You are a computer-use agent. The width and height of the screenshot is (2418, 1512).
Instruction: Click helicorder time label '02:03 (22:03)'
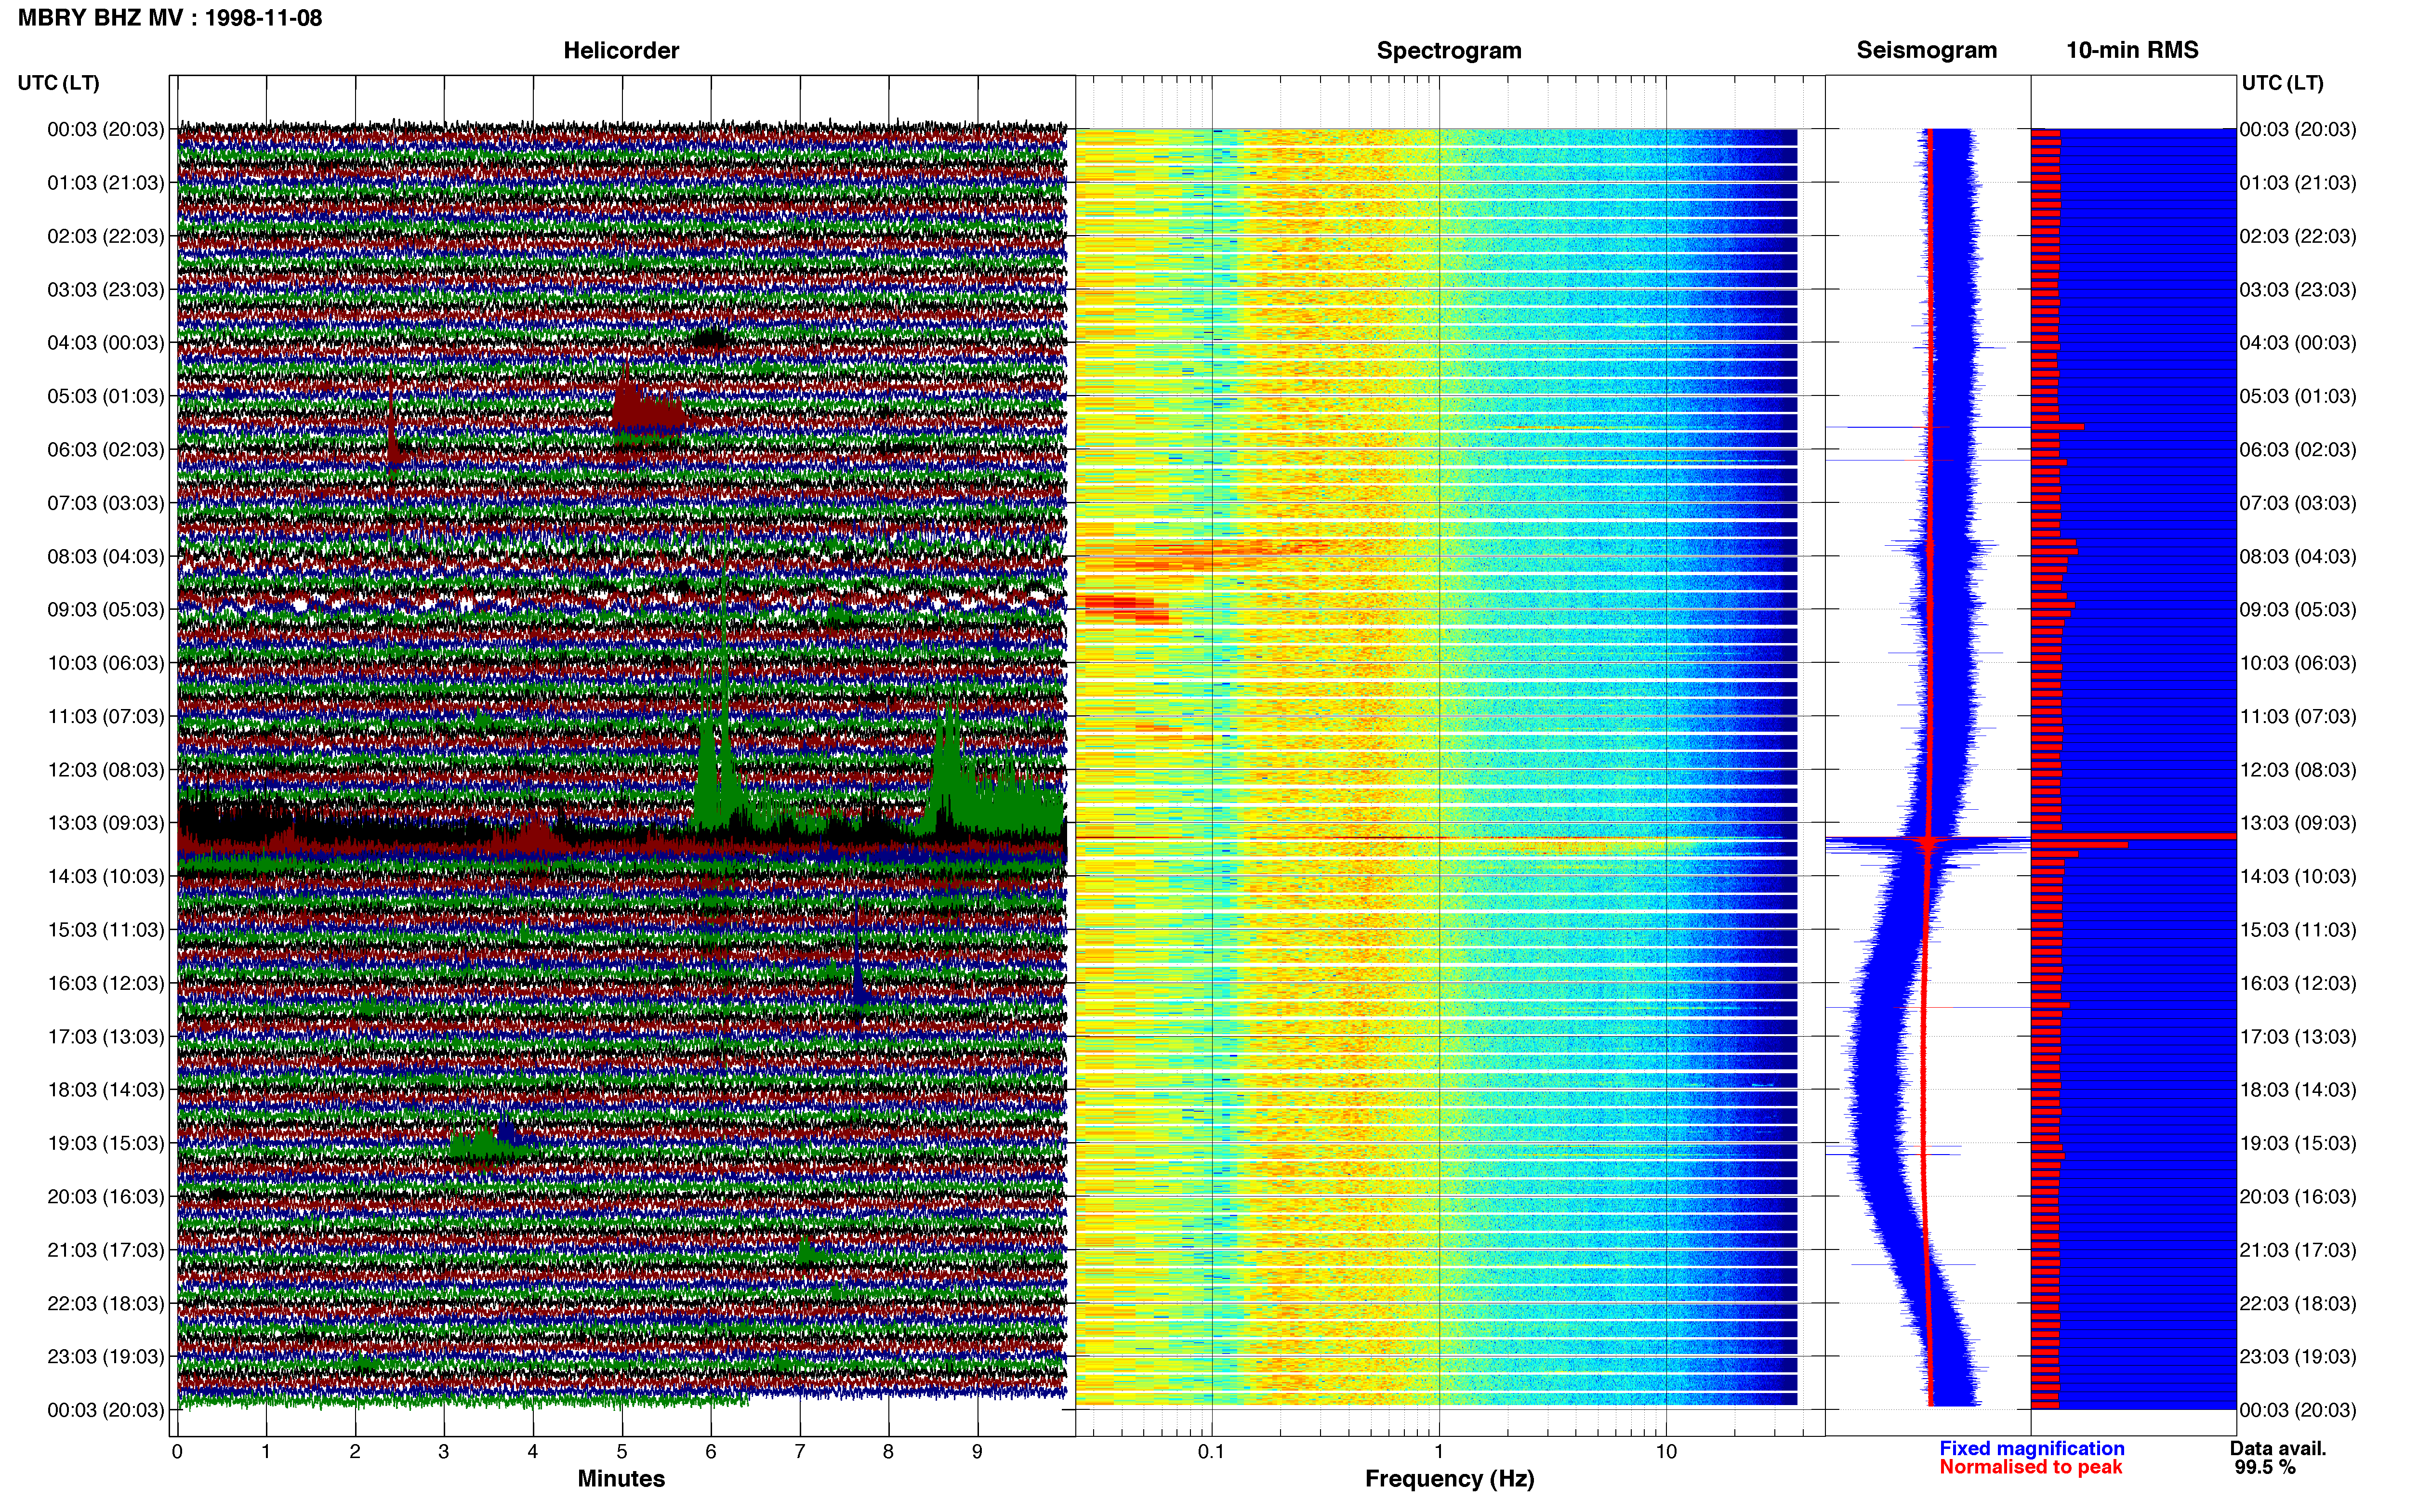click(x=106, y=236)
